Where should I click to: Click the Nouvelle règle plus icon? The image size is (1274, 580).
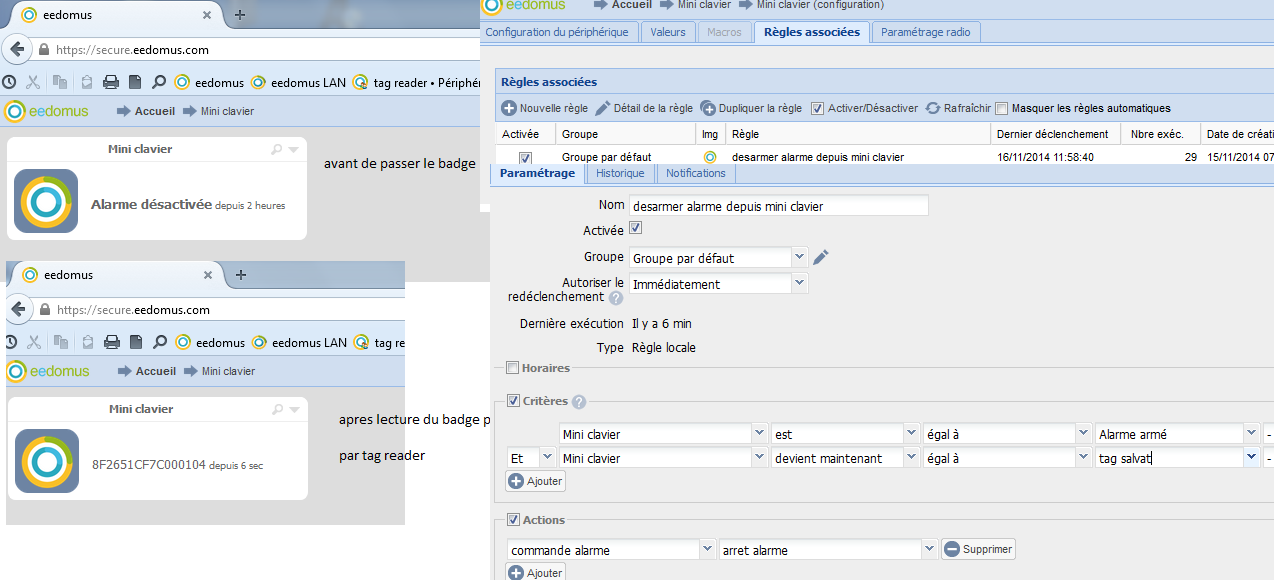tap(509, 108)
